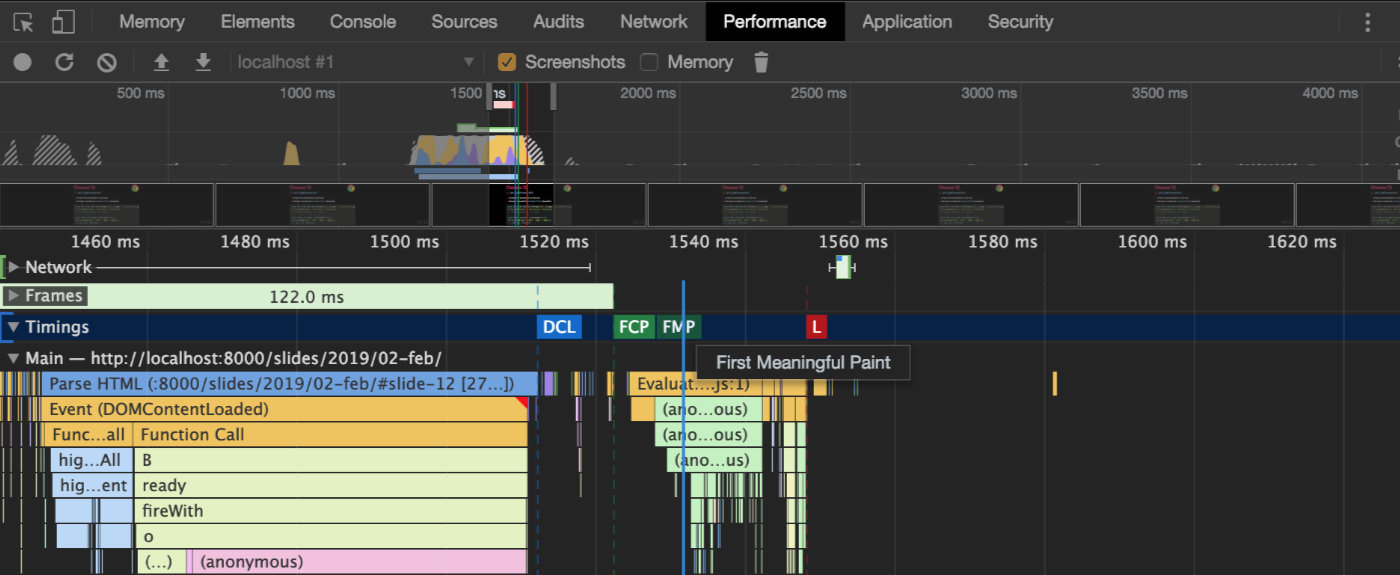This screenshot has height=575, width=1400.
Task: Open the localhost #1 recording dropdown
Action: click(355, 62)
